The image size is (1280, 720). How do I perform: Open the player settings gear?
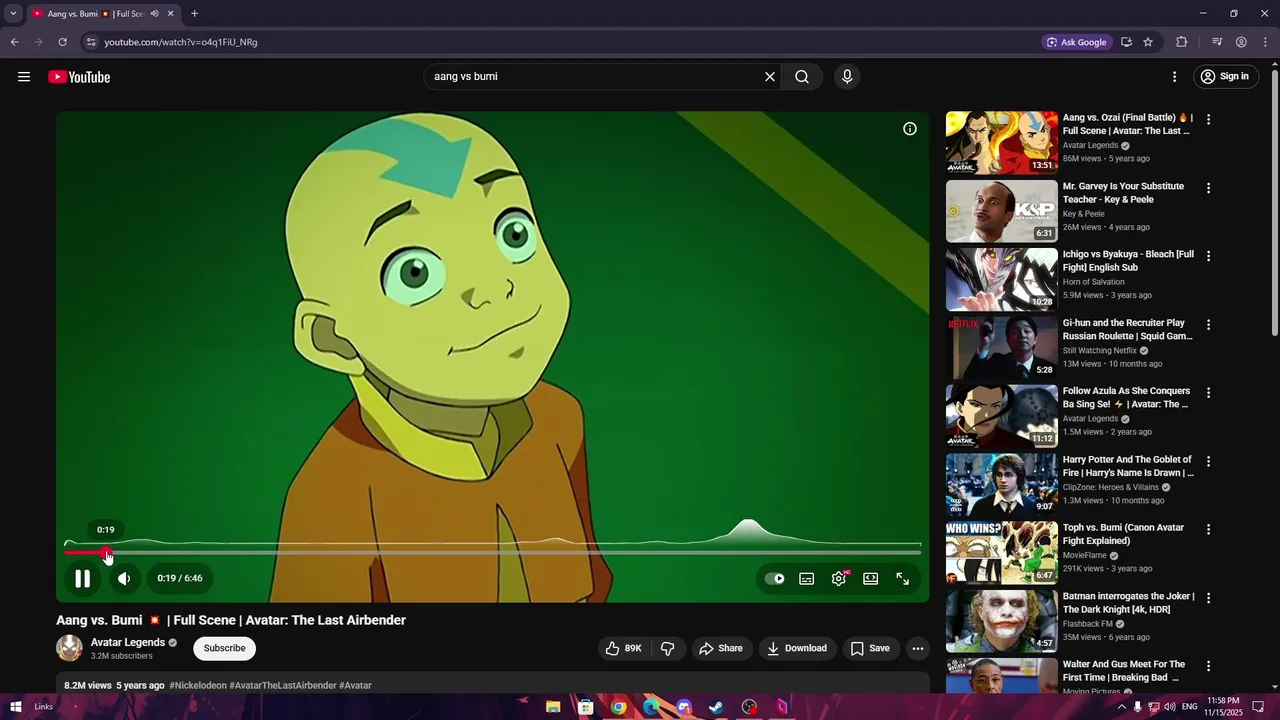point(839,578)
